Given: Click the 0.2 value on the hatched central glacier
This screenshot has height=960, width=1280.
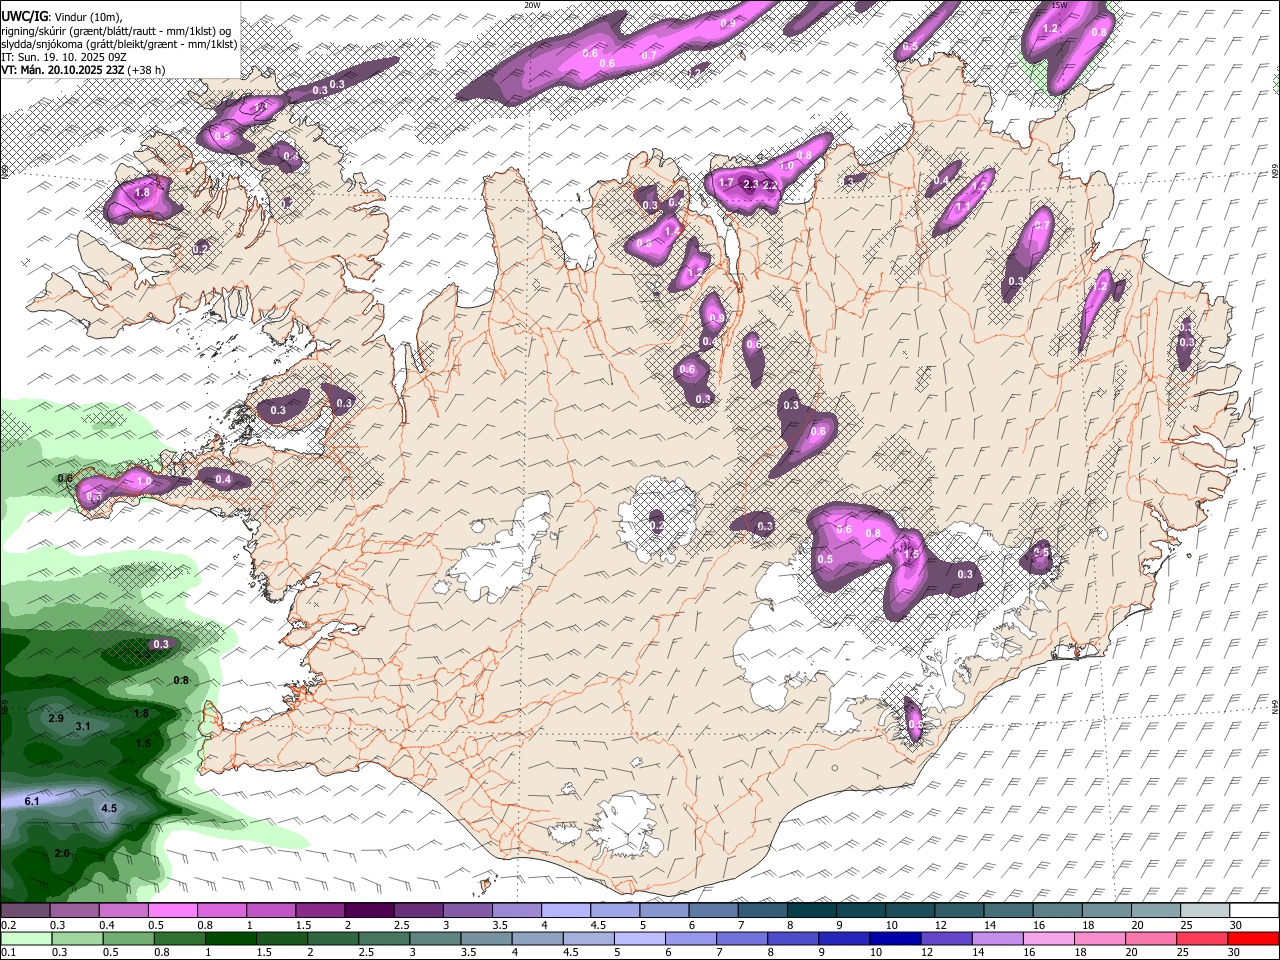Looking at the screenshot, I should point(657,525).
